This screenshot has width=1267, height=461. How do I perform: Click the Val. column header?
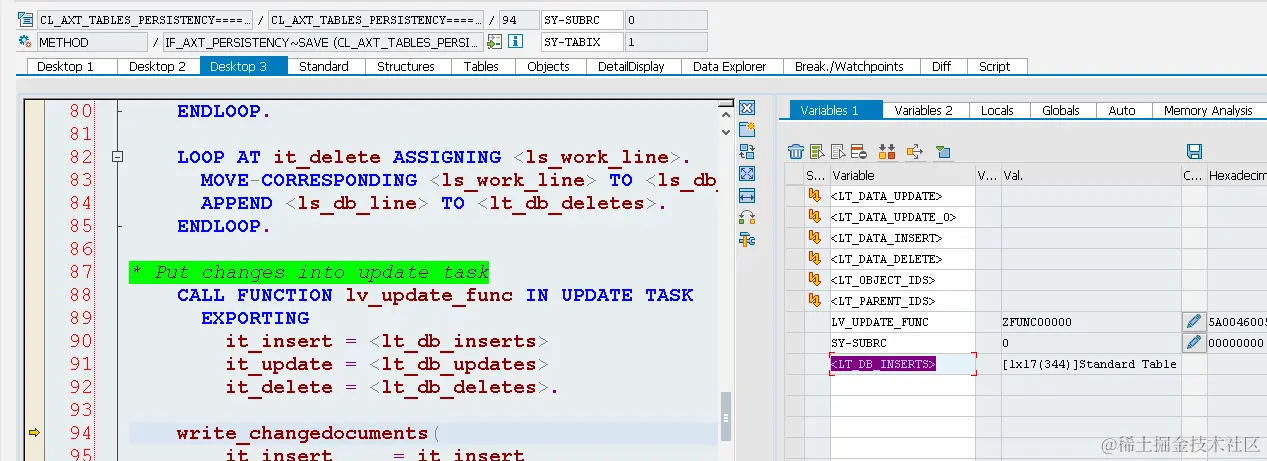tap(1090, 175)
